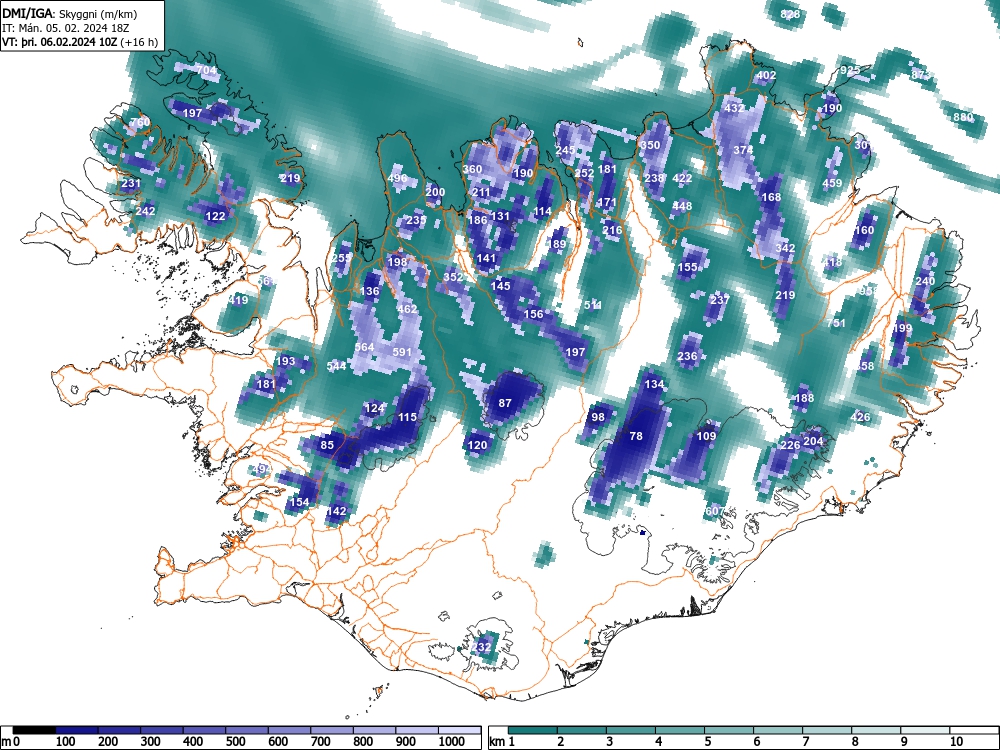Click the visibility value 109
Viewport: 1000px width, 750px height.
pos(706,436)
